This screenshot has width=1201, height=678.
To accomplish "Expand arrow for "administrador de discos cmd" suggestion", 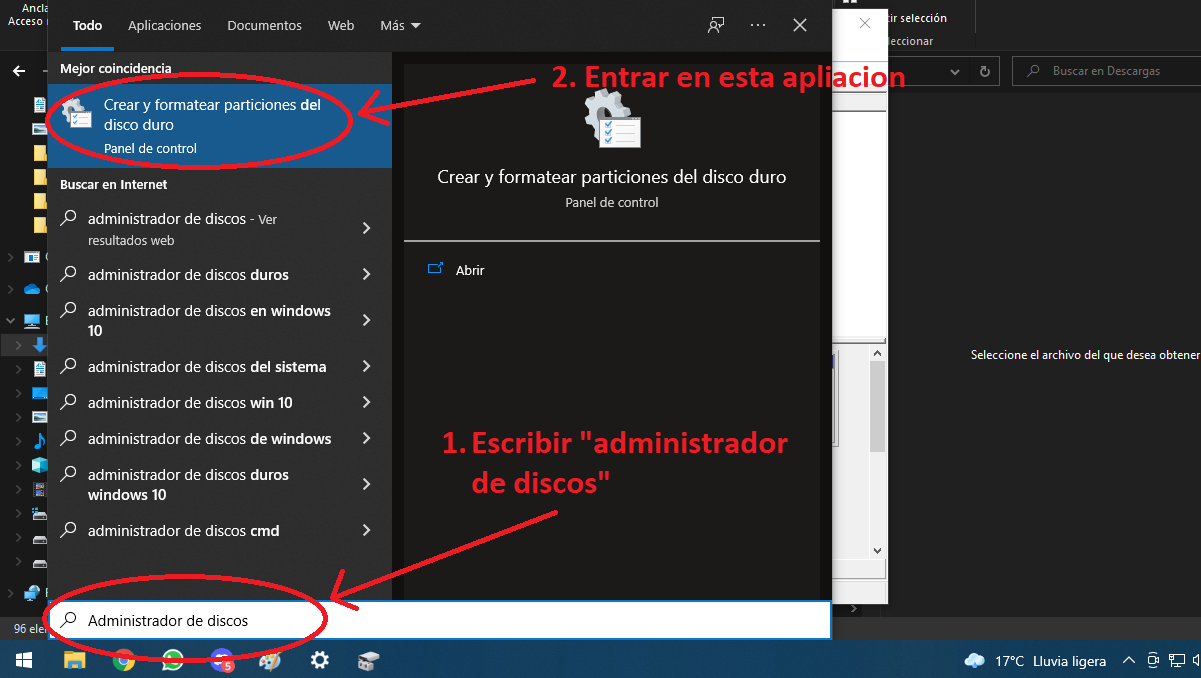I will 366,531.
